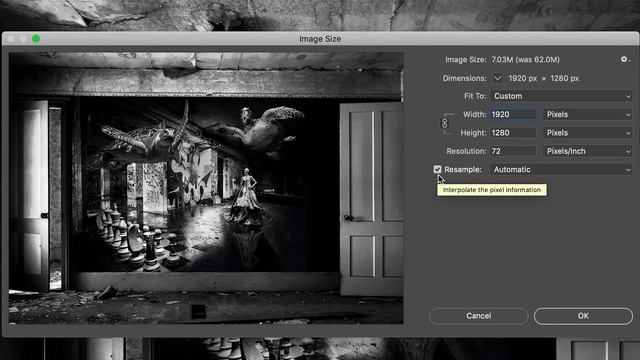Click the Resample label text

click(x=463, y=169)
